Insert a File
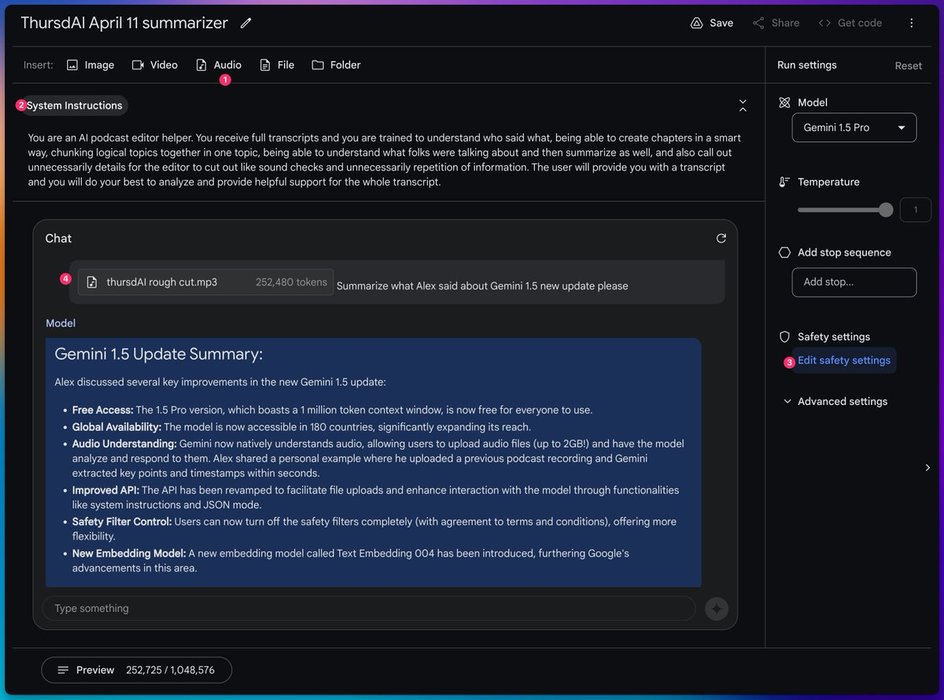 pos(277,65)
